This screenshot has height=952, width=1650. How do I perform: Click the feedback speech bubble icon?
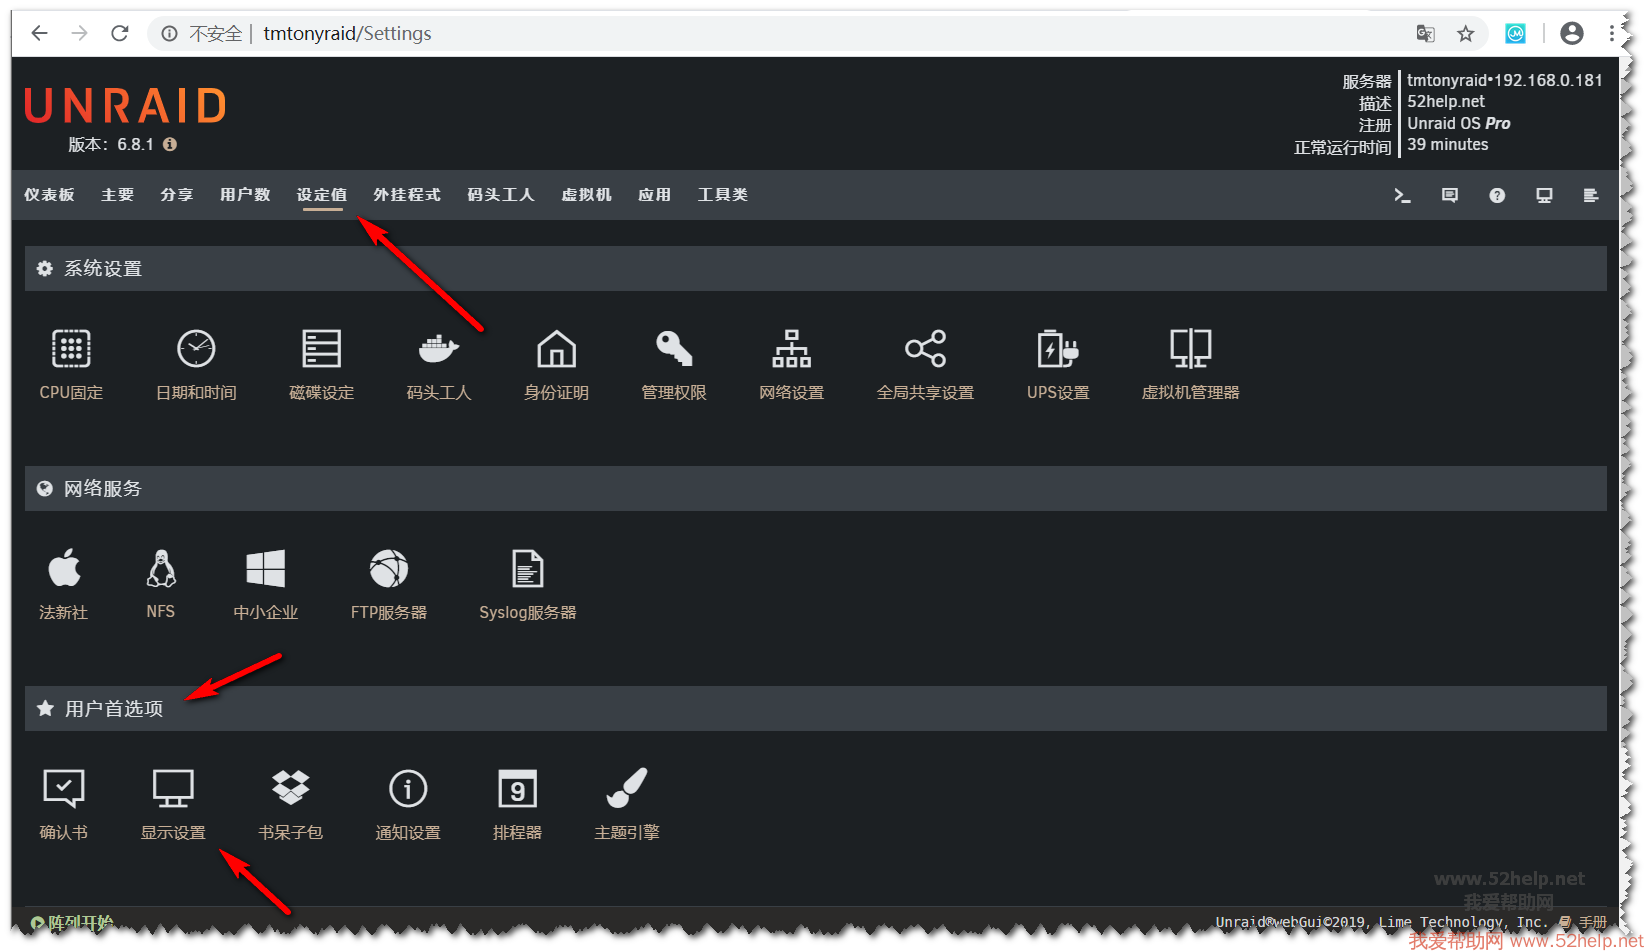1450,195
